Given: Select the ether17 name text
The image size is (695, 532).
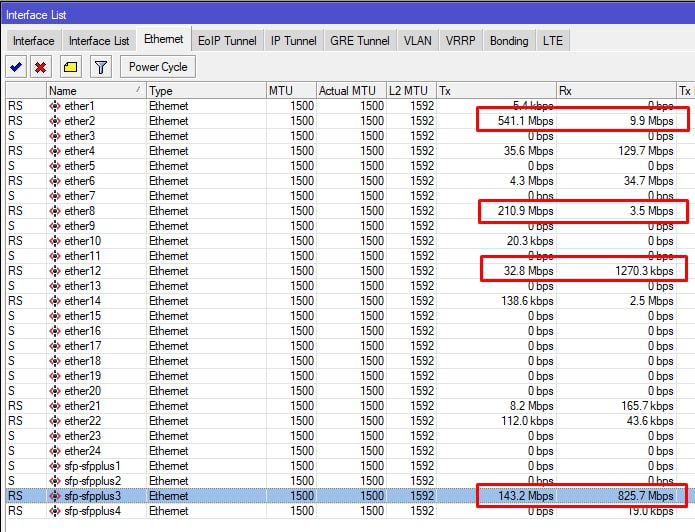Looking at the screenshot, I should pyautogui.click(x=82, y=346).
